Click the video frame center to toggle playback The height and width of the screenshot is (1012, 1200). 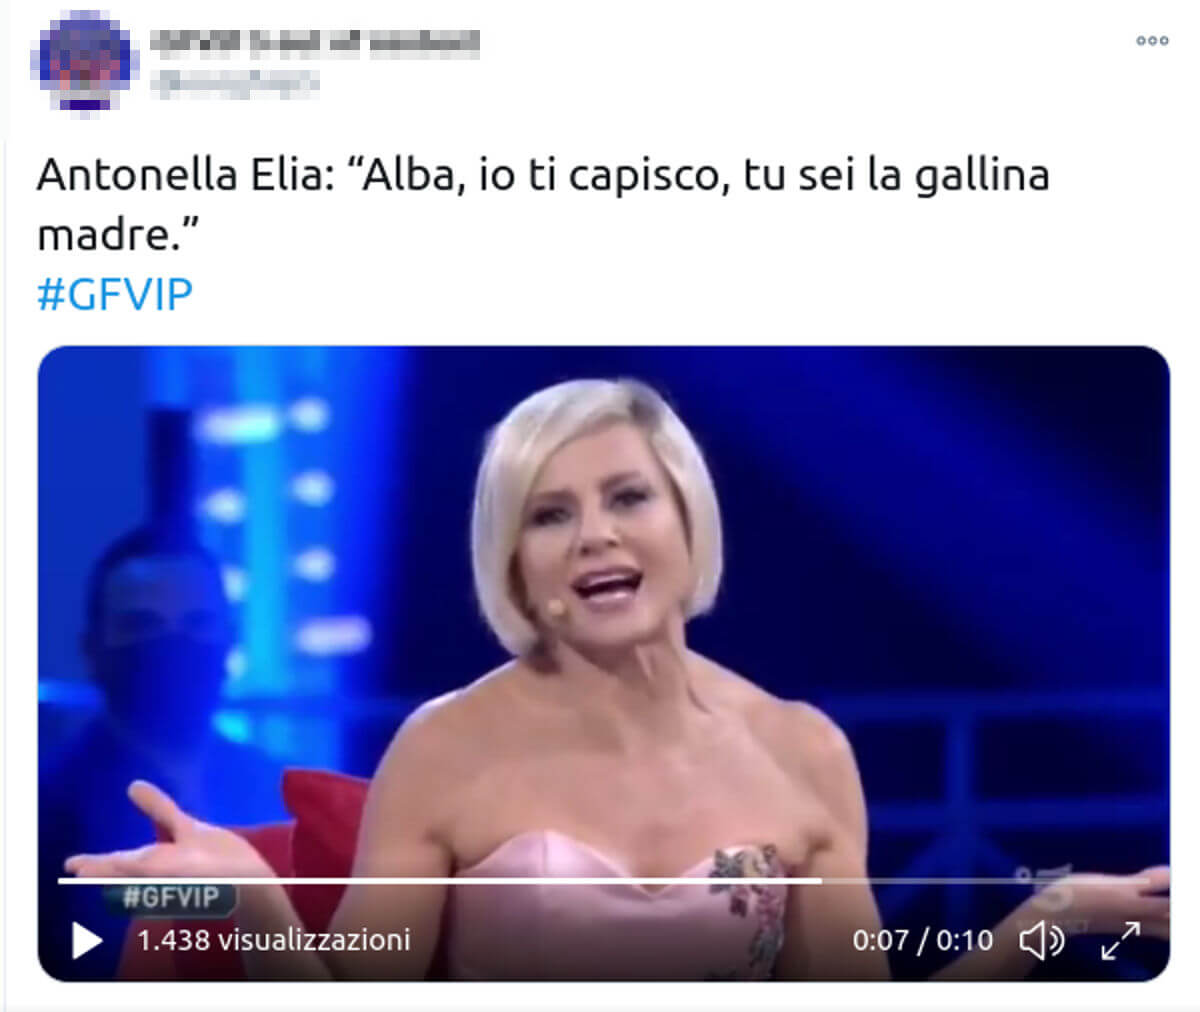(x=604, y=663)
